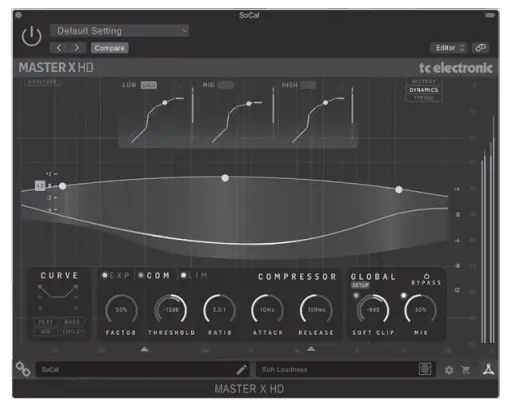Click the Release knob at 100ms
Viewport: 517px width, 416px height.
[x=316, y=310]
